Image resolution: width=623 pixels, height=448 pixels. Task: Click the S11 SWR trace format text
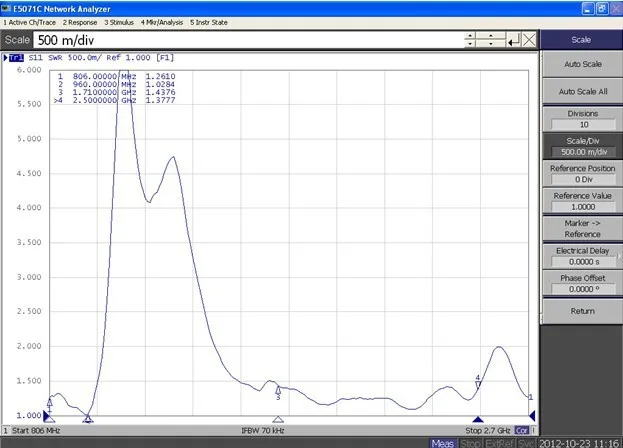pyautogui.click(x=45, y=58)
